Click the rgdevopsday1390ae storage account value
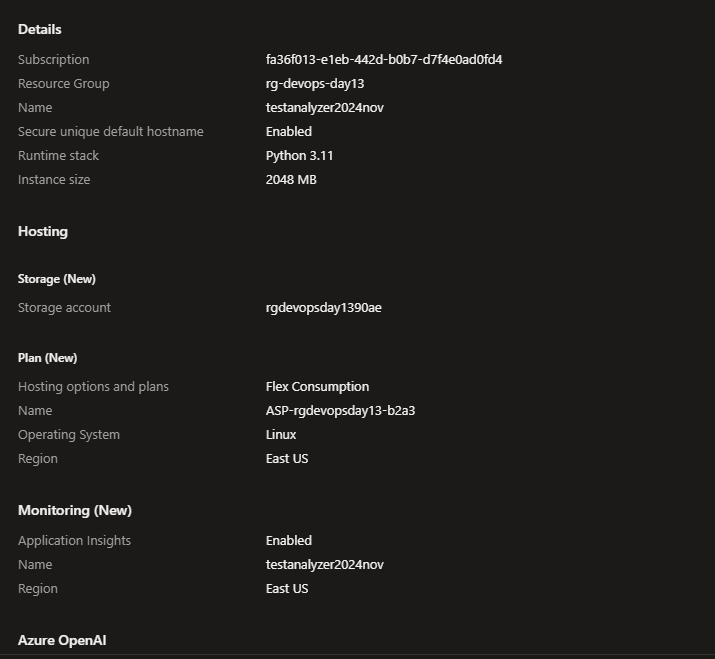715x659 pixels. tap(323, 308)
